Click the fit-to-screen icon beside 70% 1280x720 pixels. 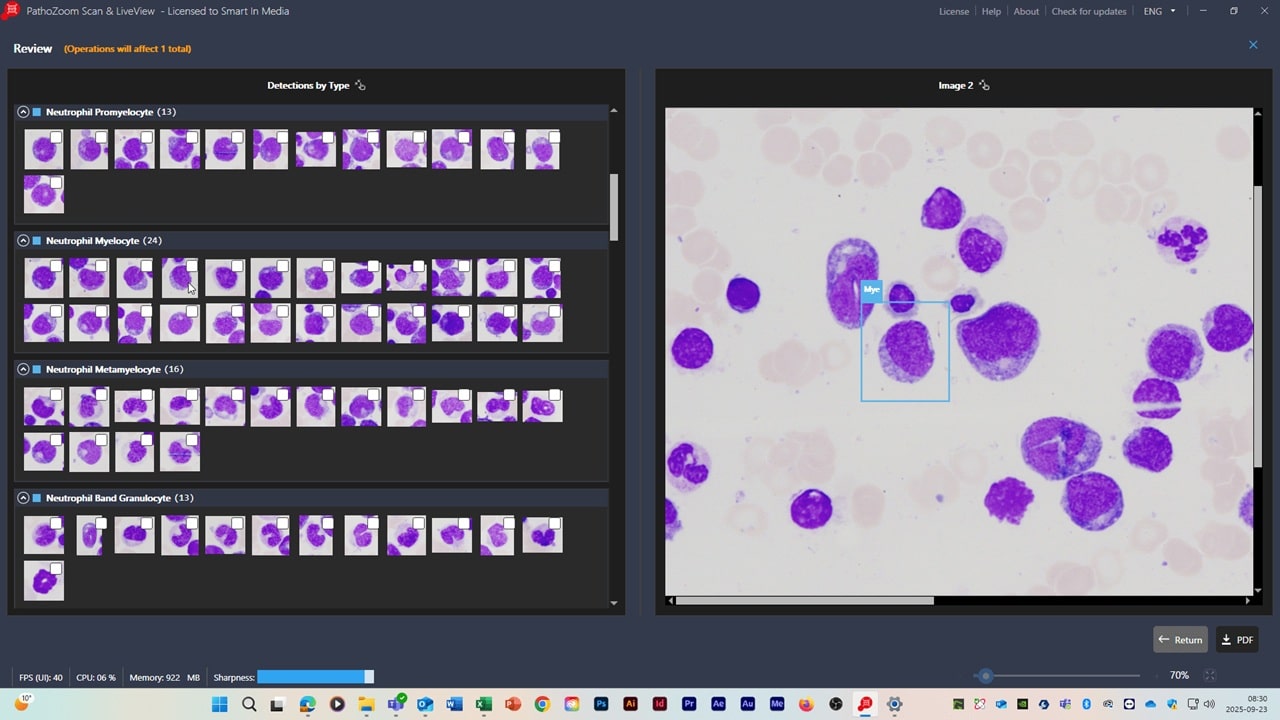click(1209, 676)
